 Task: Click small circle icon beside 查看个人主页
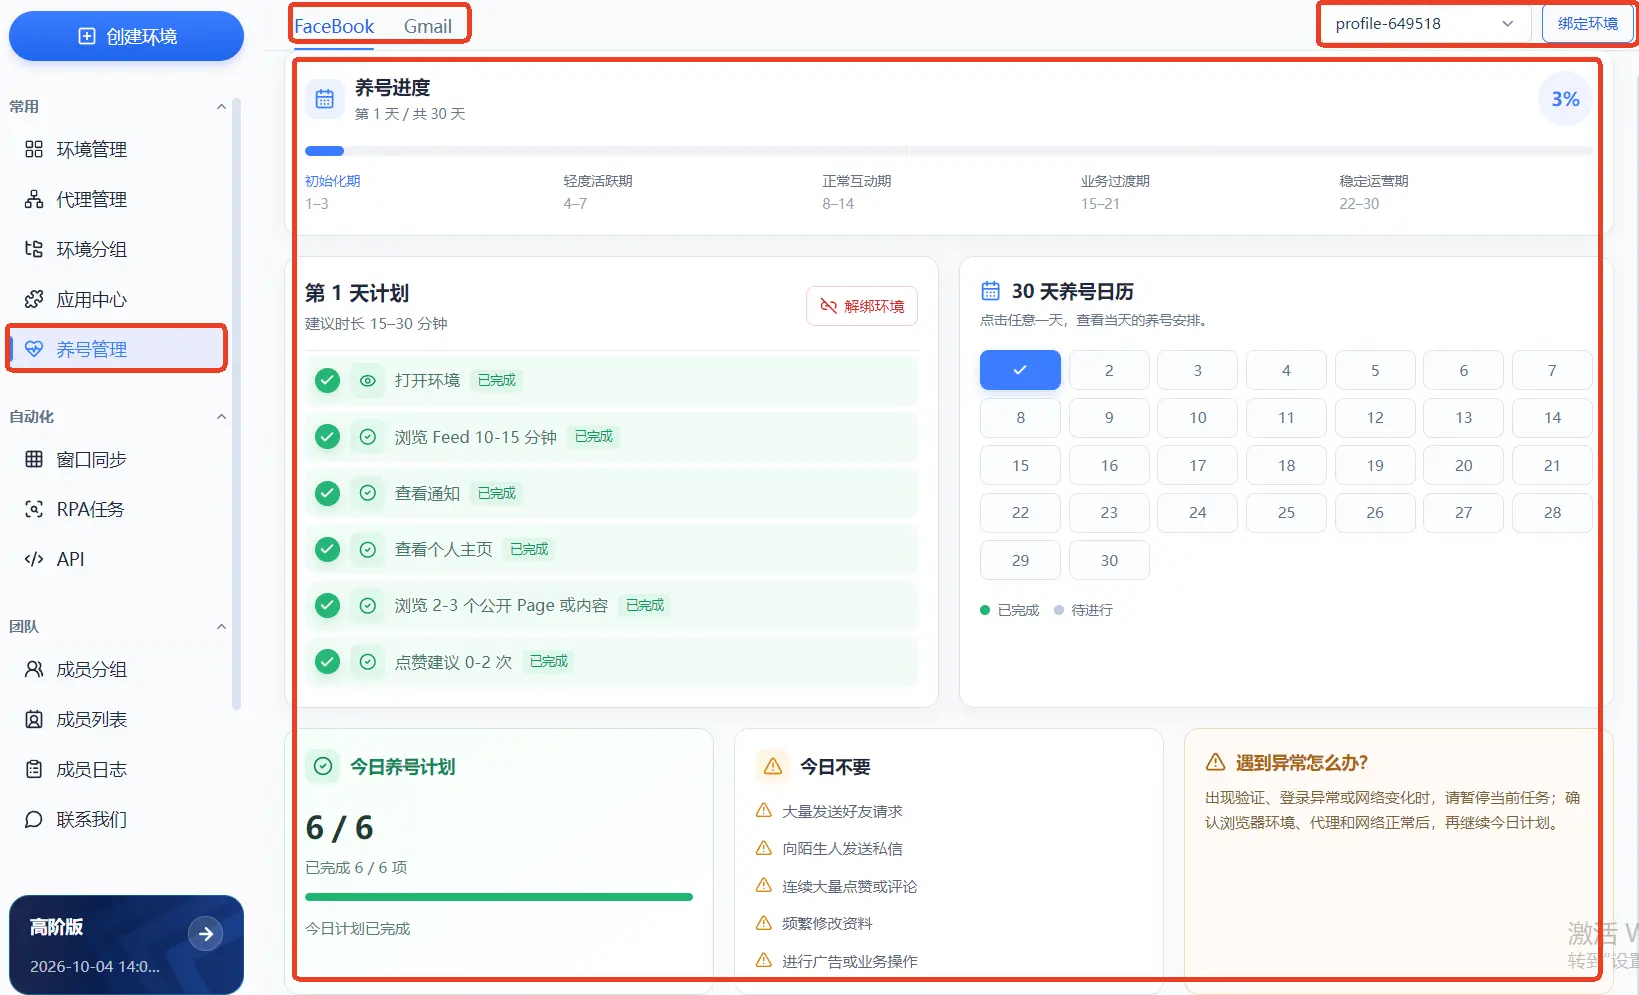[368, 549]
